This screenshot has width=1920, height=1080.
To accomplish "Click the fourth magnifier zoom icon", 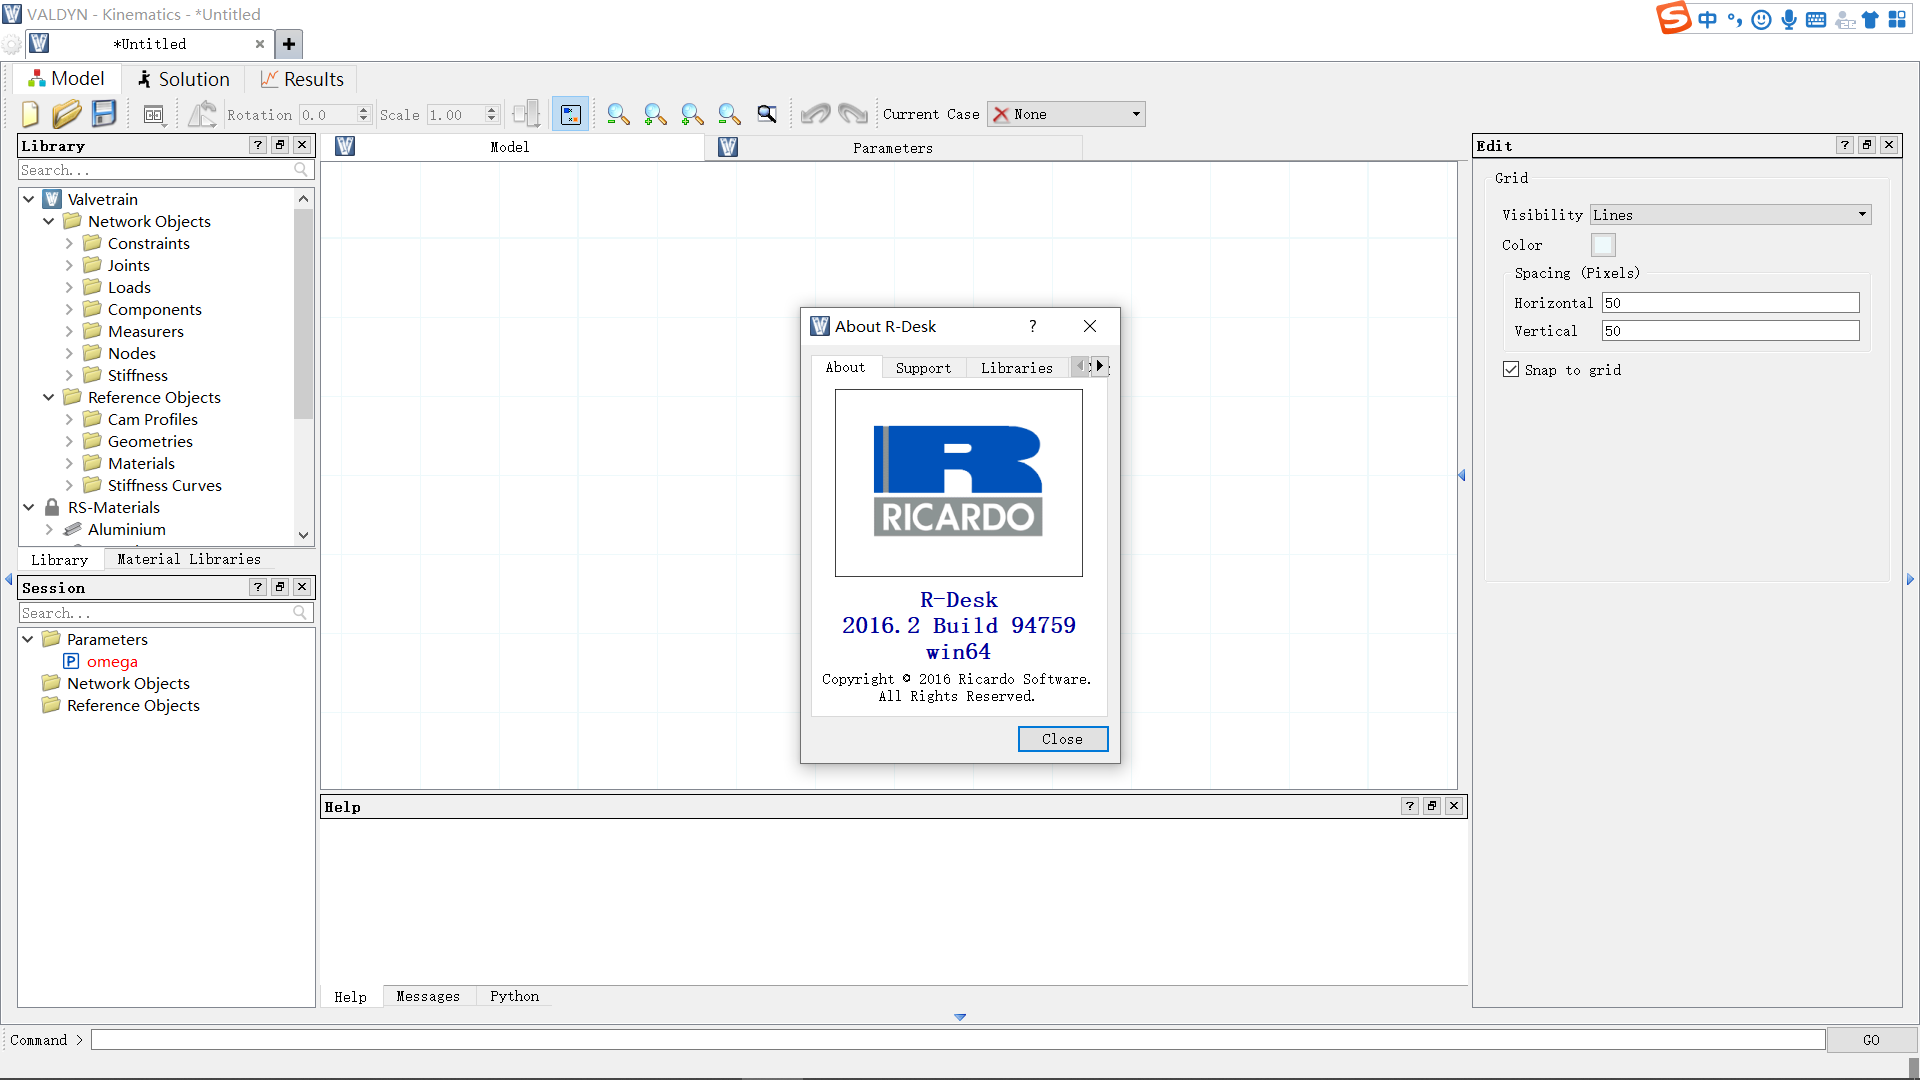I will coord(729,114).
